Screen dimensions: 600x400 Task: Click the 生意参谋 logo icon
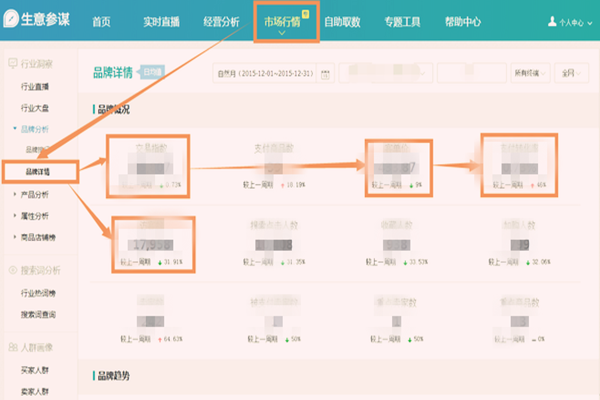pyautogui.click(x=11, y=18)
